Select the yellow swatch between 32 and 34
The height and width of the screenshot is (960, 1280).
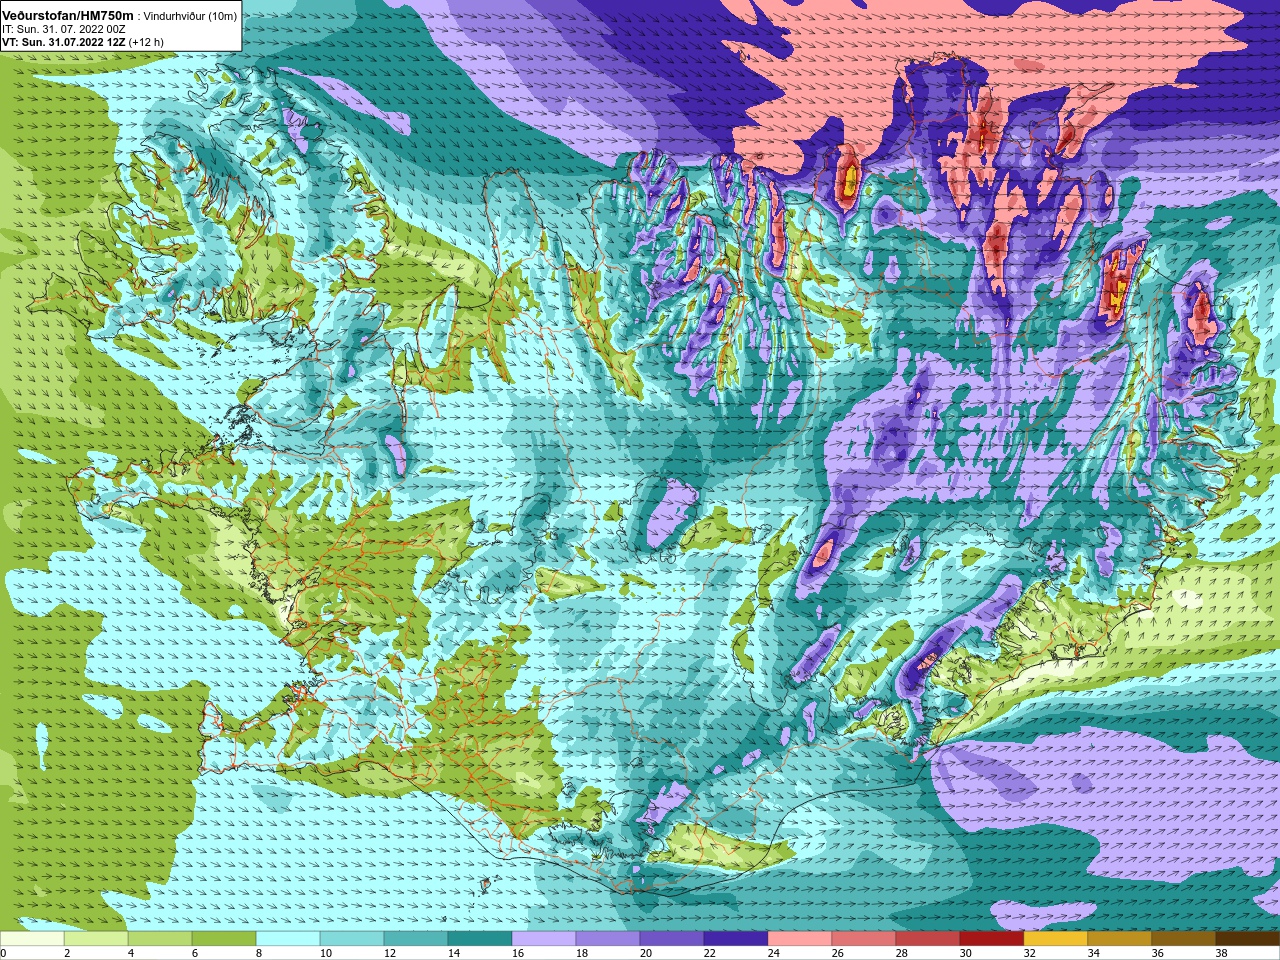1056,938
